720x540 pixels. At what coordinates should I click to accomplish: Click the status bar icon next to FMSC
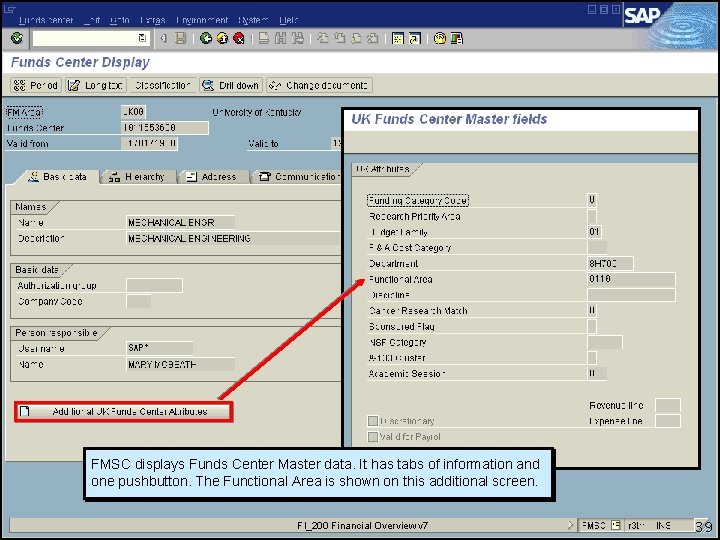pos(616,525)
